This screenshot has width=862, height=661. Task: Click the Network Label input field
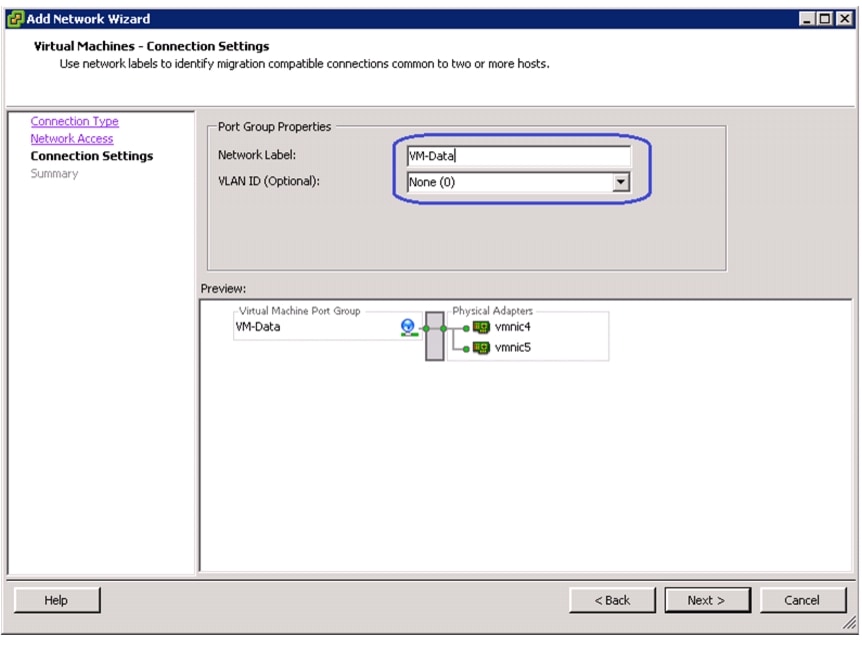pyautogui.click(x=519, y=156)
